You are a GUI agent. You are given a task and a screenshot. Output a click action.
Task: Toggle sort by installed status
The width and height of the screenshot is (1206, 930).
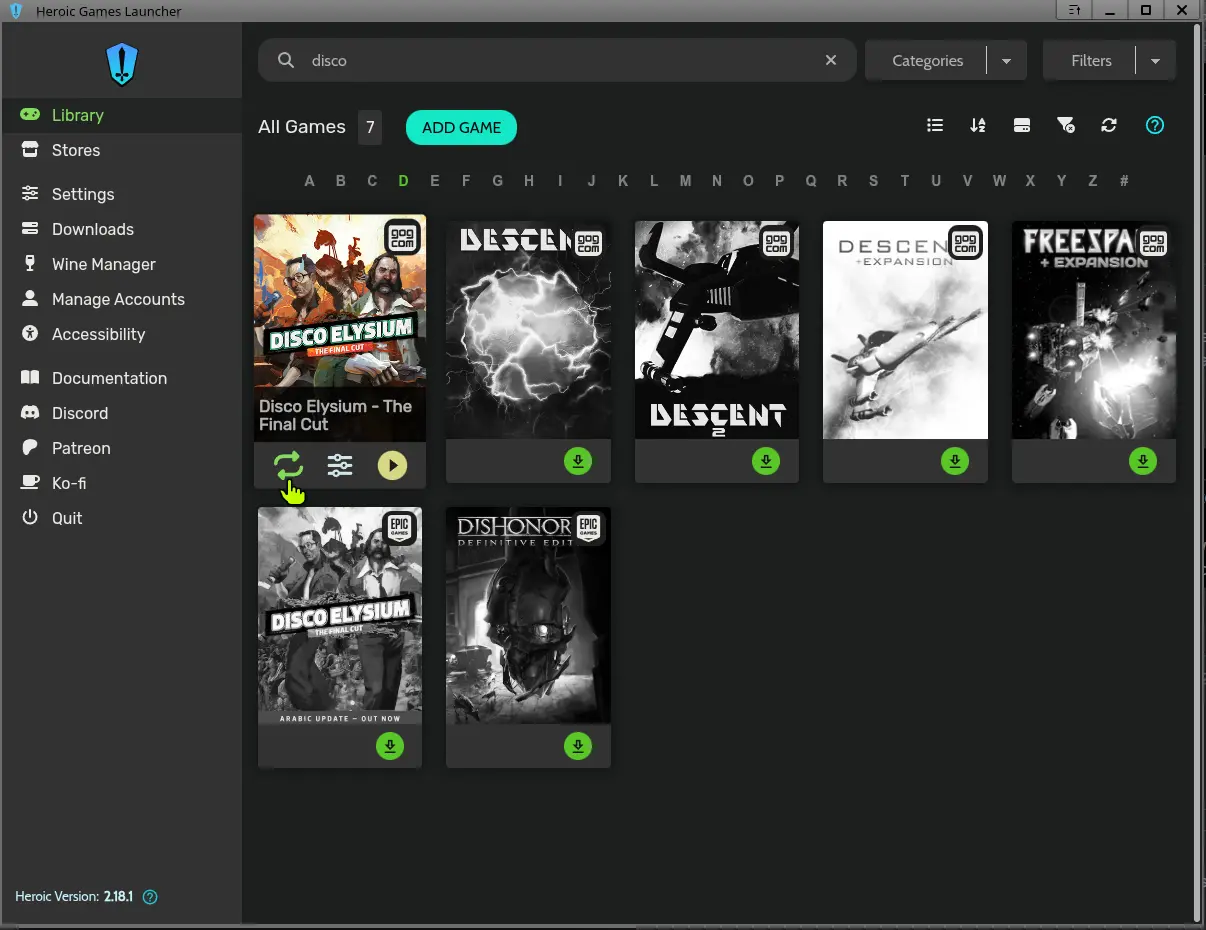[x=1022, y=125]
